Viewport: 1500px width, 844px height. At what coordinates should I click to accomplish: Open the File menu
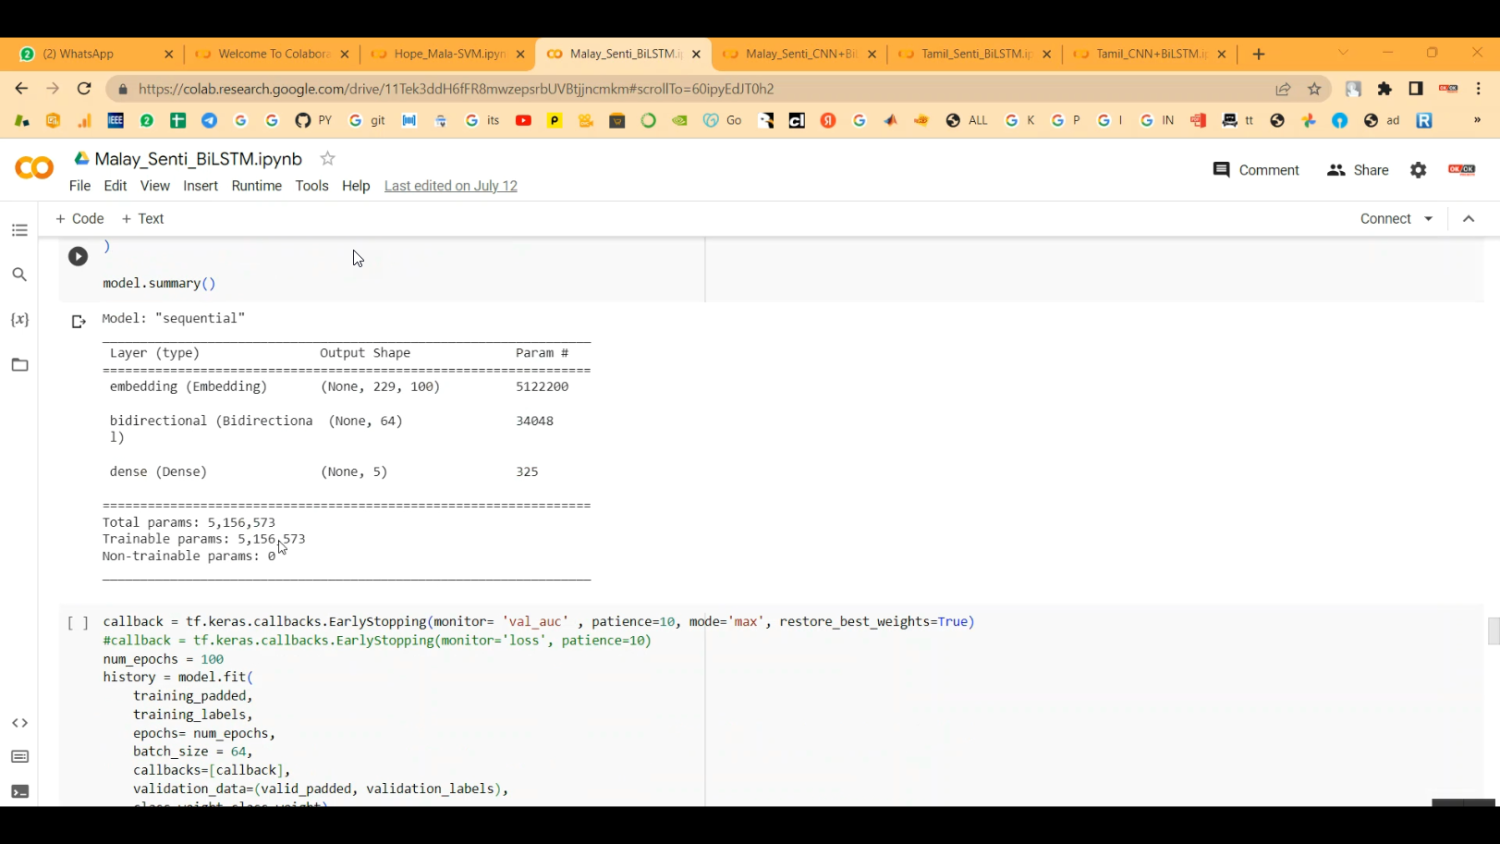point(80,186)
